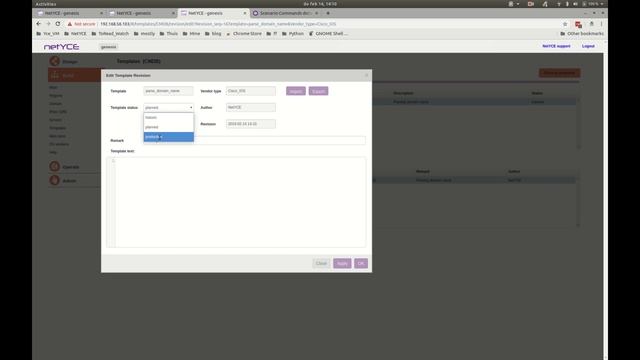Choose the highlighted bottom option in status list
The width and height of the screenshot is (640, 360).
pyautogui.click(x=168, y=137)
